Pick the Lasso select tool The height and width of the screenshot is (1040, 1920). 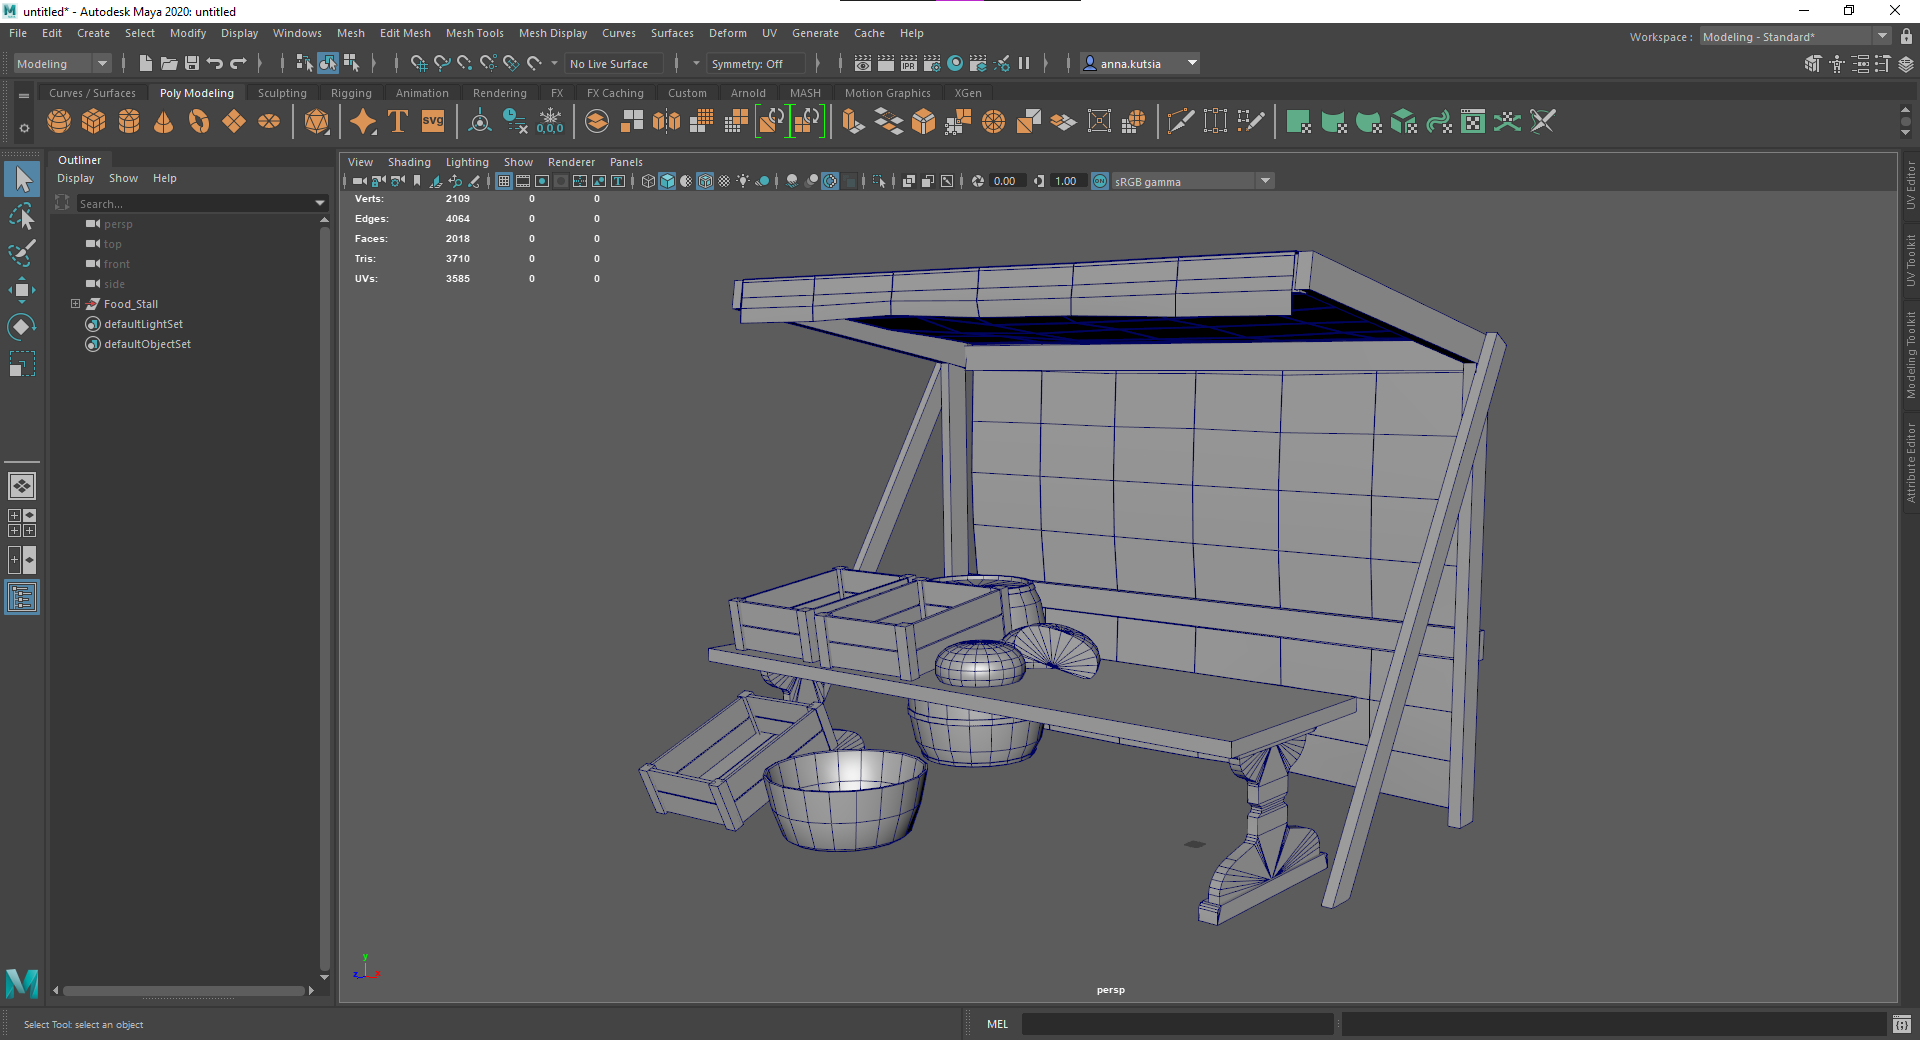coord(22,216)
